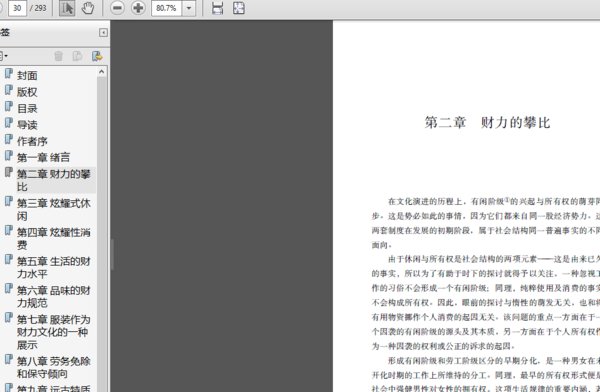This screenshot has width=600, height=392.
Task: Open bookmark panel options menu
Action: (3, 56)
